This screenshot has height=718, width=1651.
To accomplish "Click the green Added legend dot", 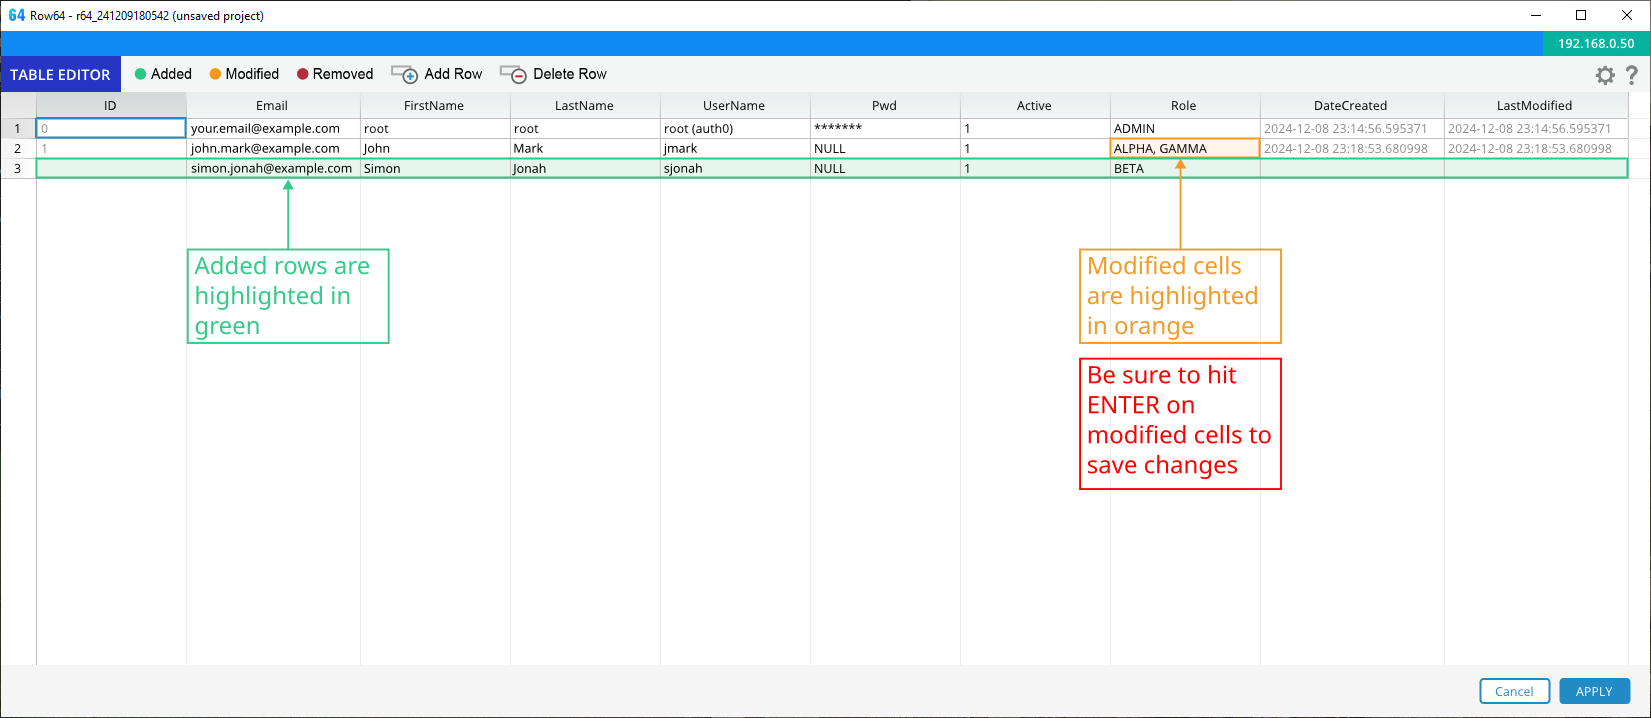I will pos(141,74).
